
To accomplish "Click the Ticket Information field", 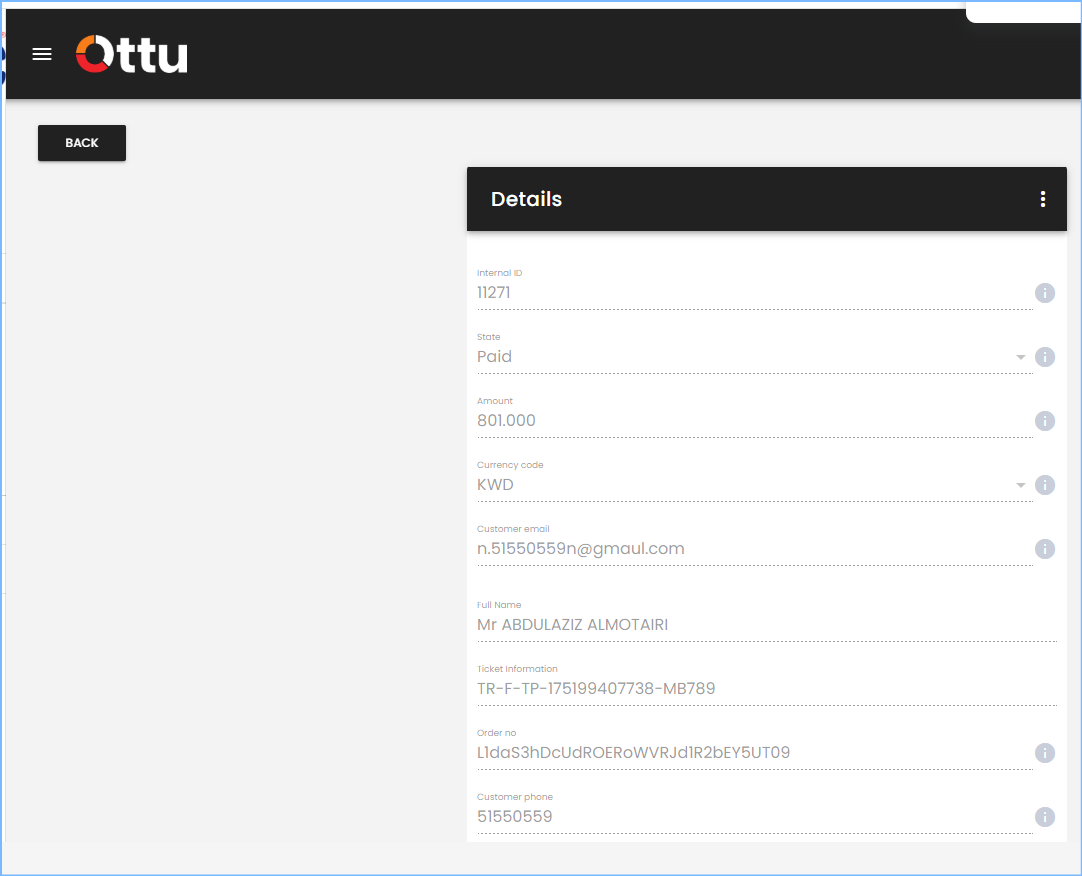I will click(767, 688).
